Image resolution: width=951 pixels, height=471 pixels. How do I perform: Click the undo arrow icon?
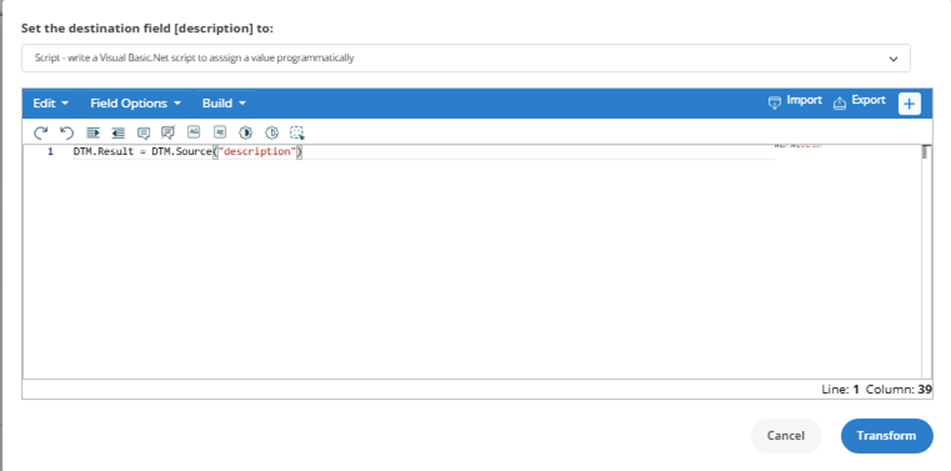tap(67, 133)
